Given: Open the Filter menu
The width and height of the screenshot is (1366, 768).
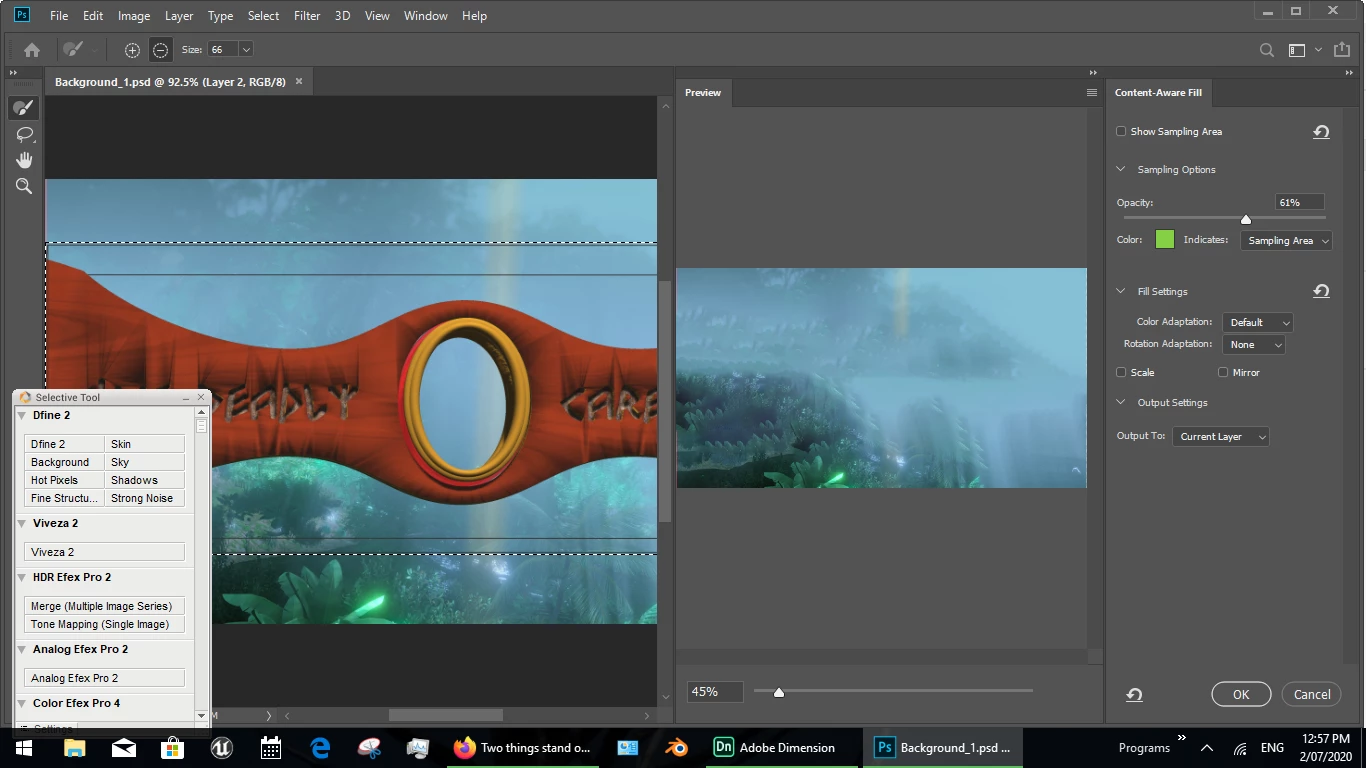Looking at the screenshot, I should pos(307,15).
